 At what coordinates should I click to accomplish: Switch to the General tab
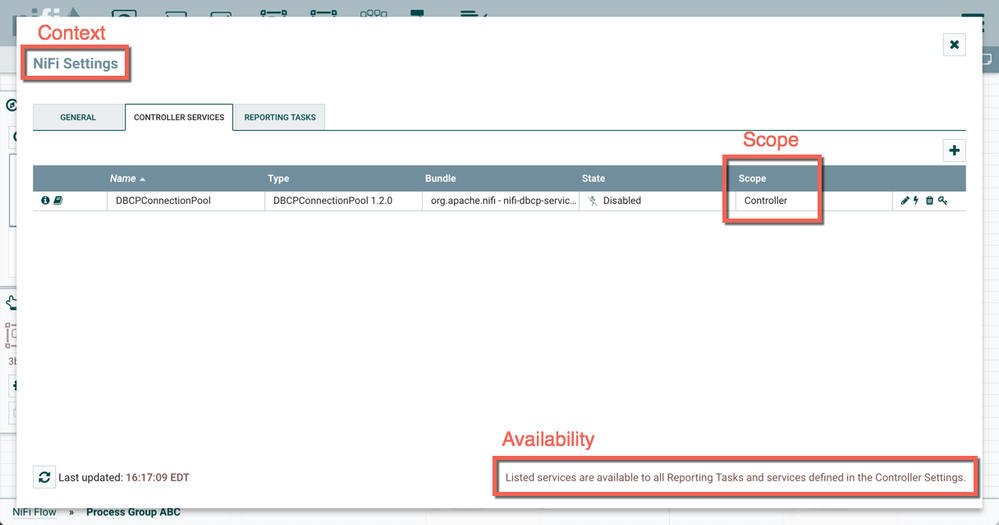(78, 117)
